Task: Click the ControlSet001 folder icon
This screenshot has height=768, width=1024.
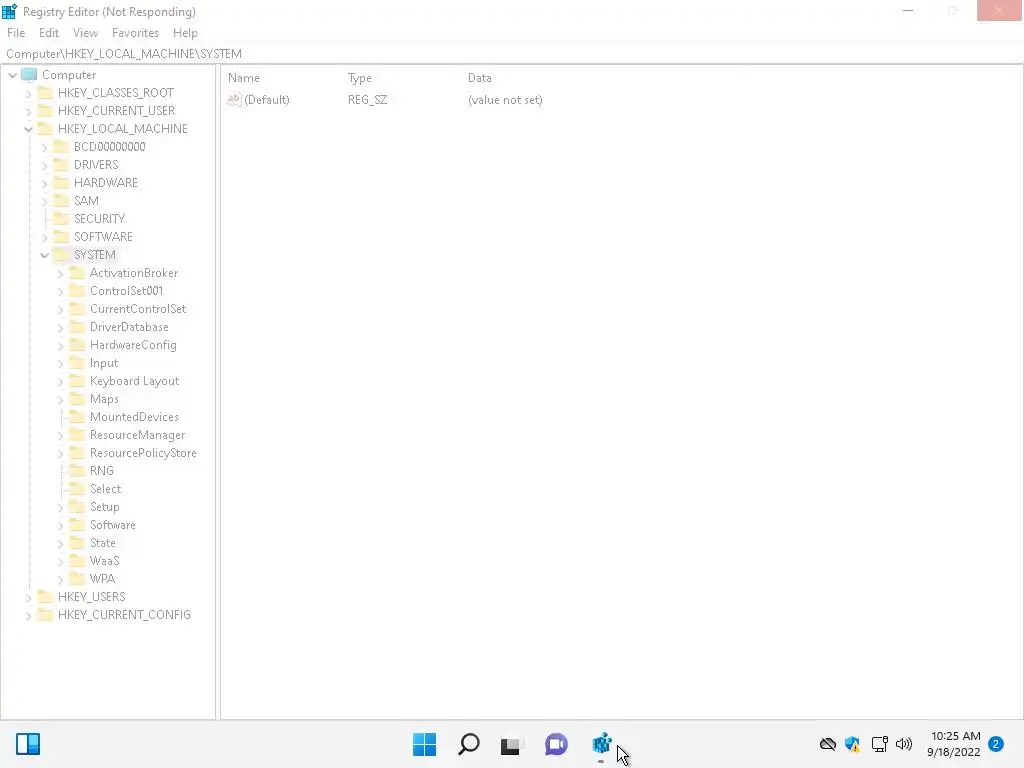Action: click(x=77, y=290)
